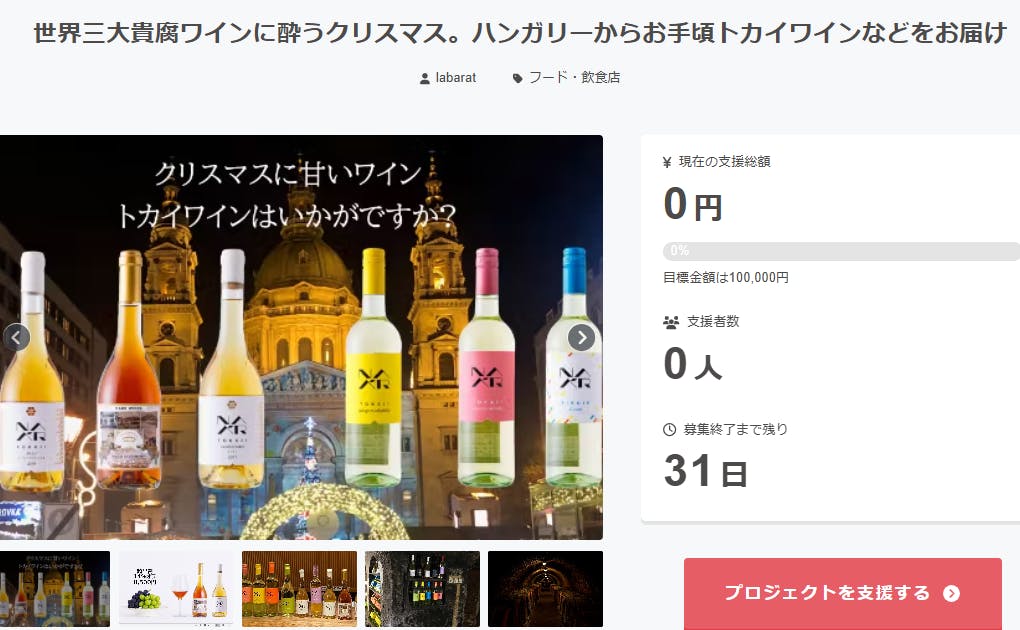Select the fourth thumbnail of the stone cellar wall
This screenshot has height=630, width=1020.
[422, 589]
